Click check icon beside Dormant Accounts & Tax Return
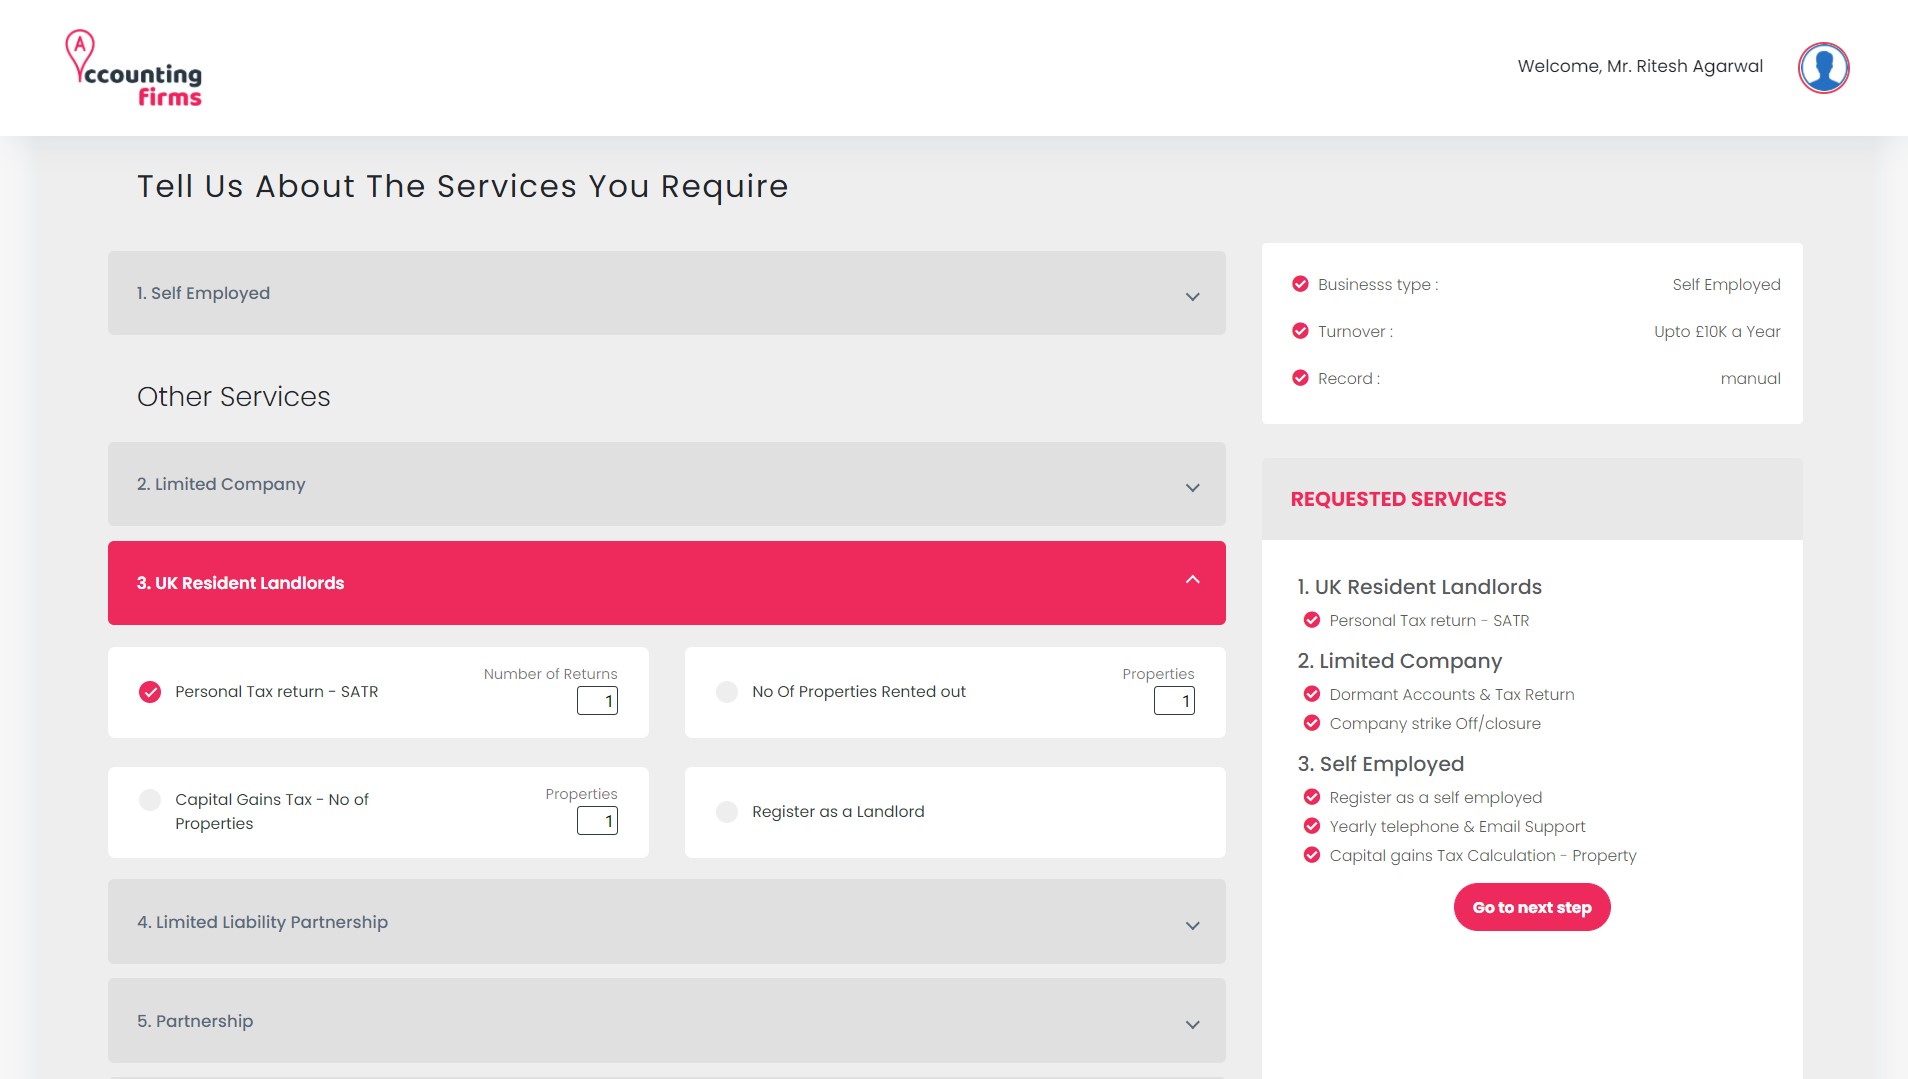The height and width of the screenshot is (1079, 1908). (1312, 694)
